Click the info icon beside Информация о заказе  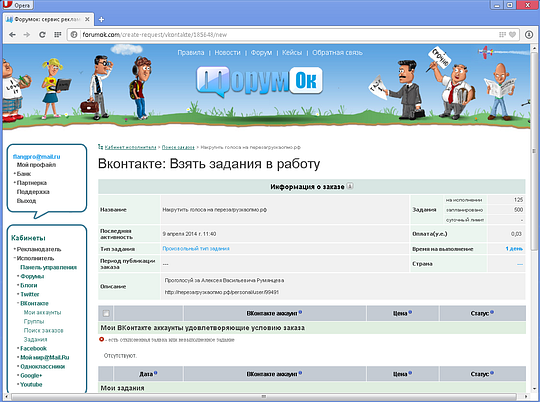point(350,186)
